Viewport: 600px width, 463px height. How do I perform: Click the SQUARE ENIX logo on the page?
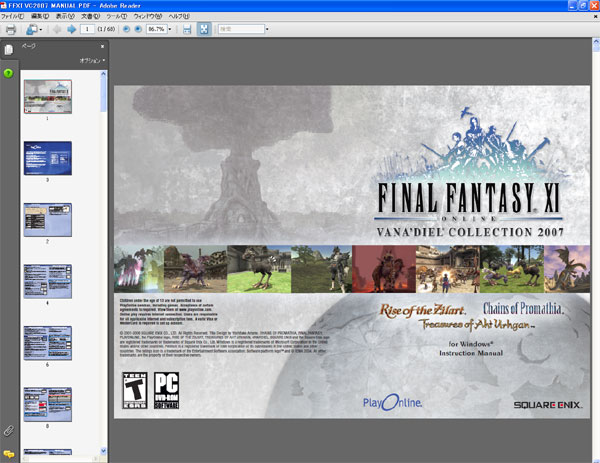point(548,405)
